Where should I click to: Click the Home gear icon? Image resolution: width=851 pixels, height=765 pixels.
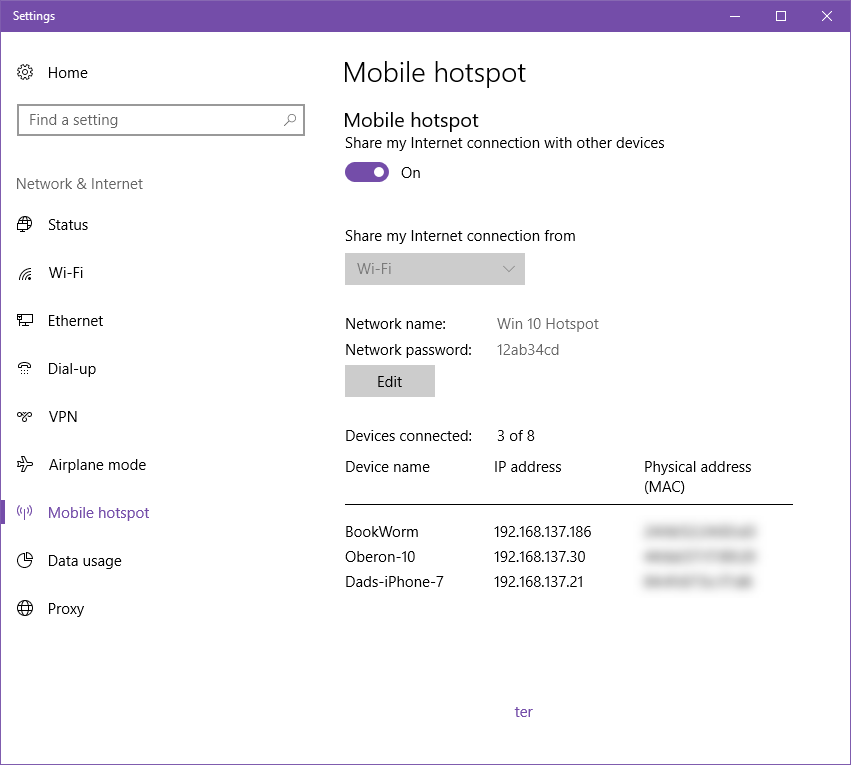pyautogui.click(x=24, y=72)
